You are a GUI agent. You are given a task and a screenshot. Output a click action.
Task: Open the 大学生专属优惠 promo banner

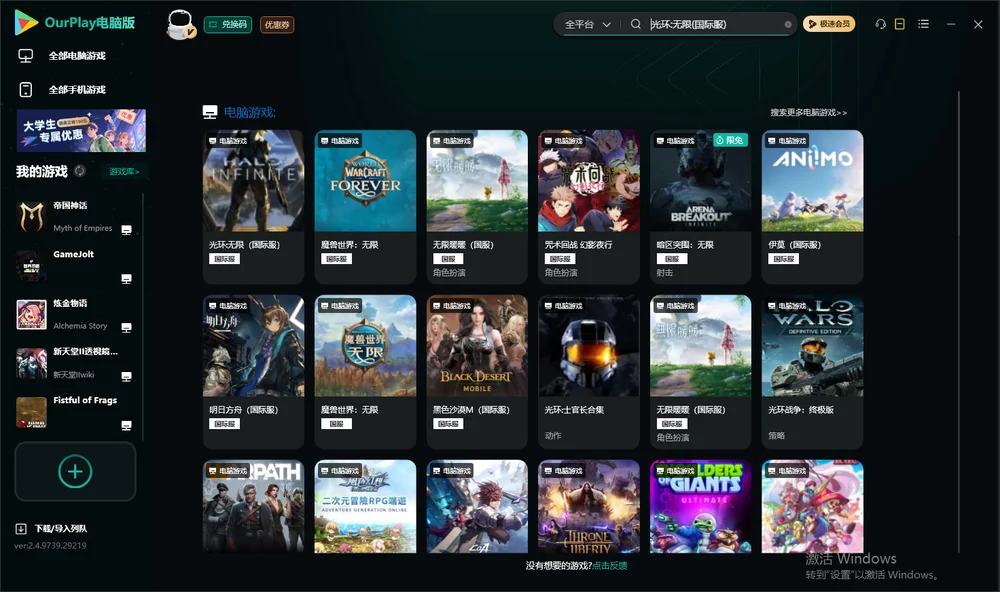coord(81,131)
